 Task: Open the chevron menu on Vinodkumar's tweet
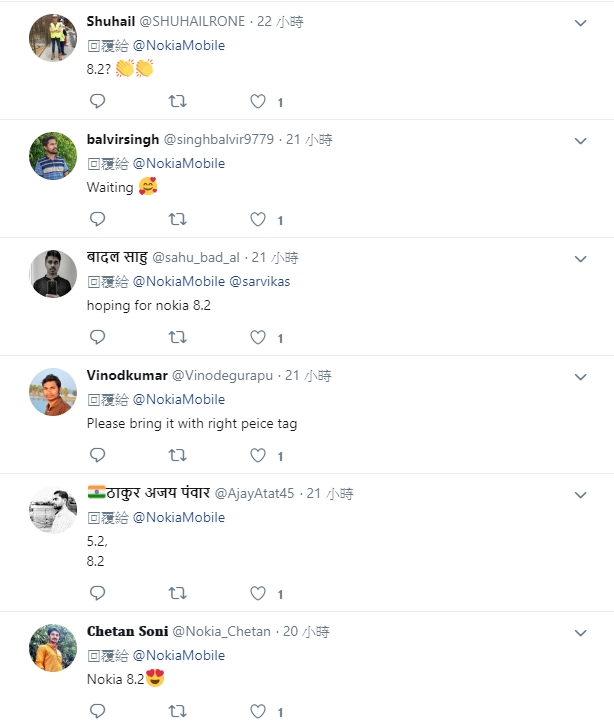click(580, 376)
